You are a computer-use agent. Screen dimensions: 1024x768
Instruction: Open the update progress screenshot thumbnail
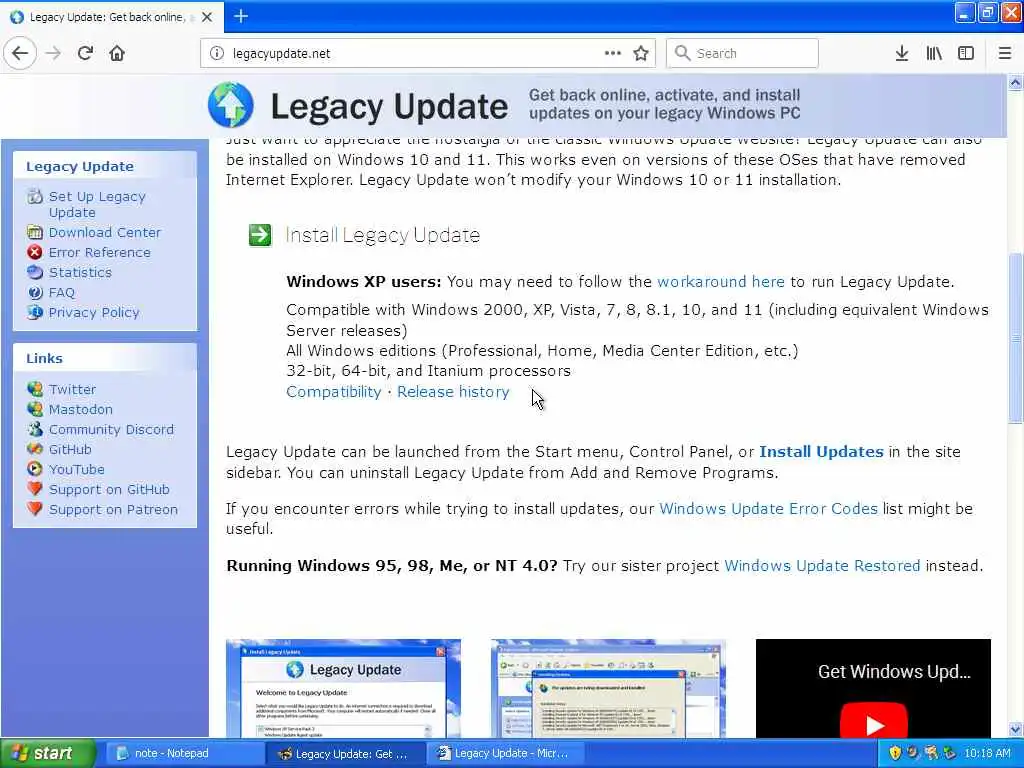pos(608,688)
